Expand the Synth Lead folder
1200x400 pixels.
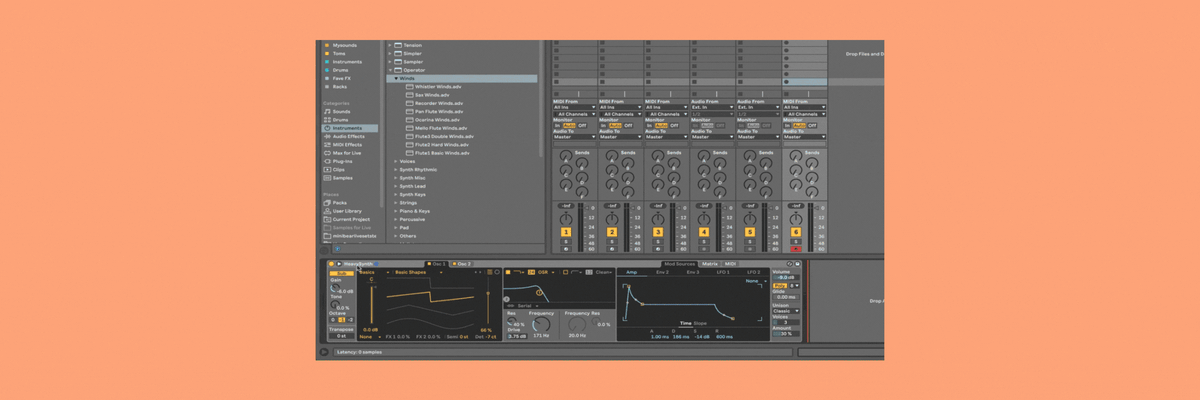396,186
